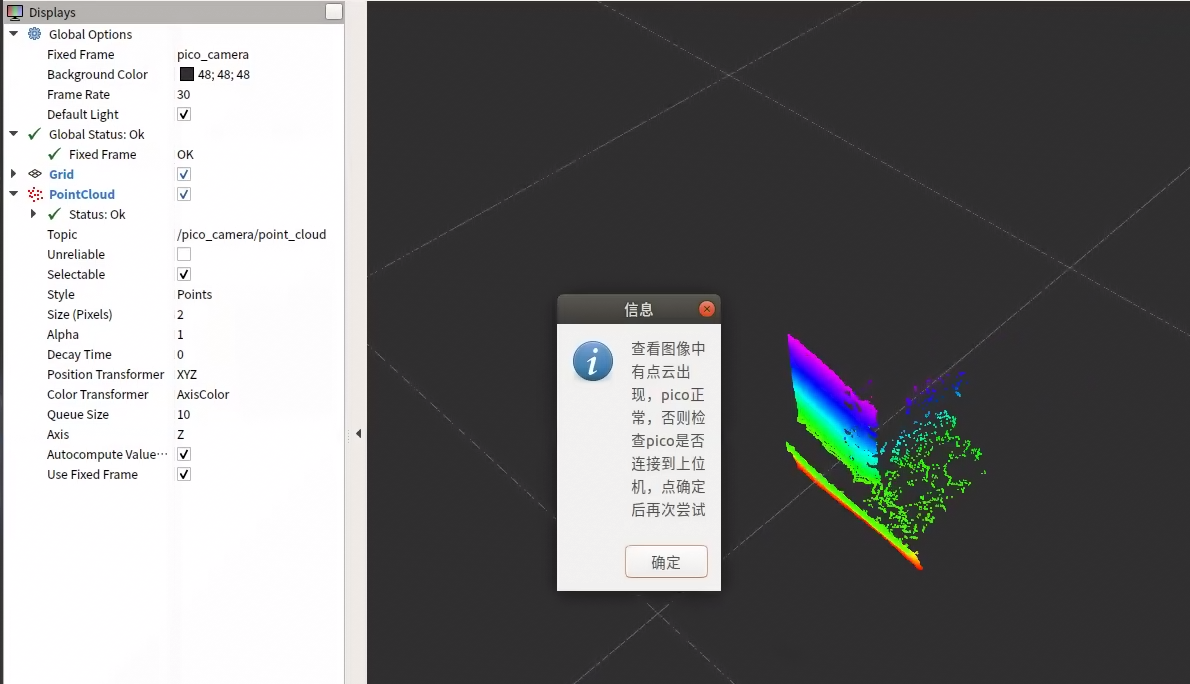Click the PointCloud red dots icon
Viewport: 1190px width, 684px height.
pyautogui.click(x=35, y=194)
